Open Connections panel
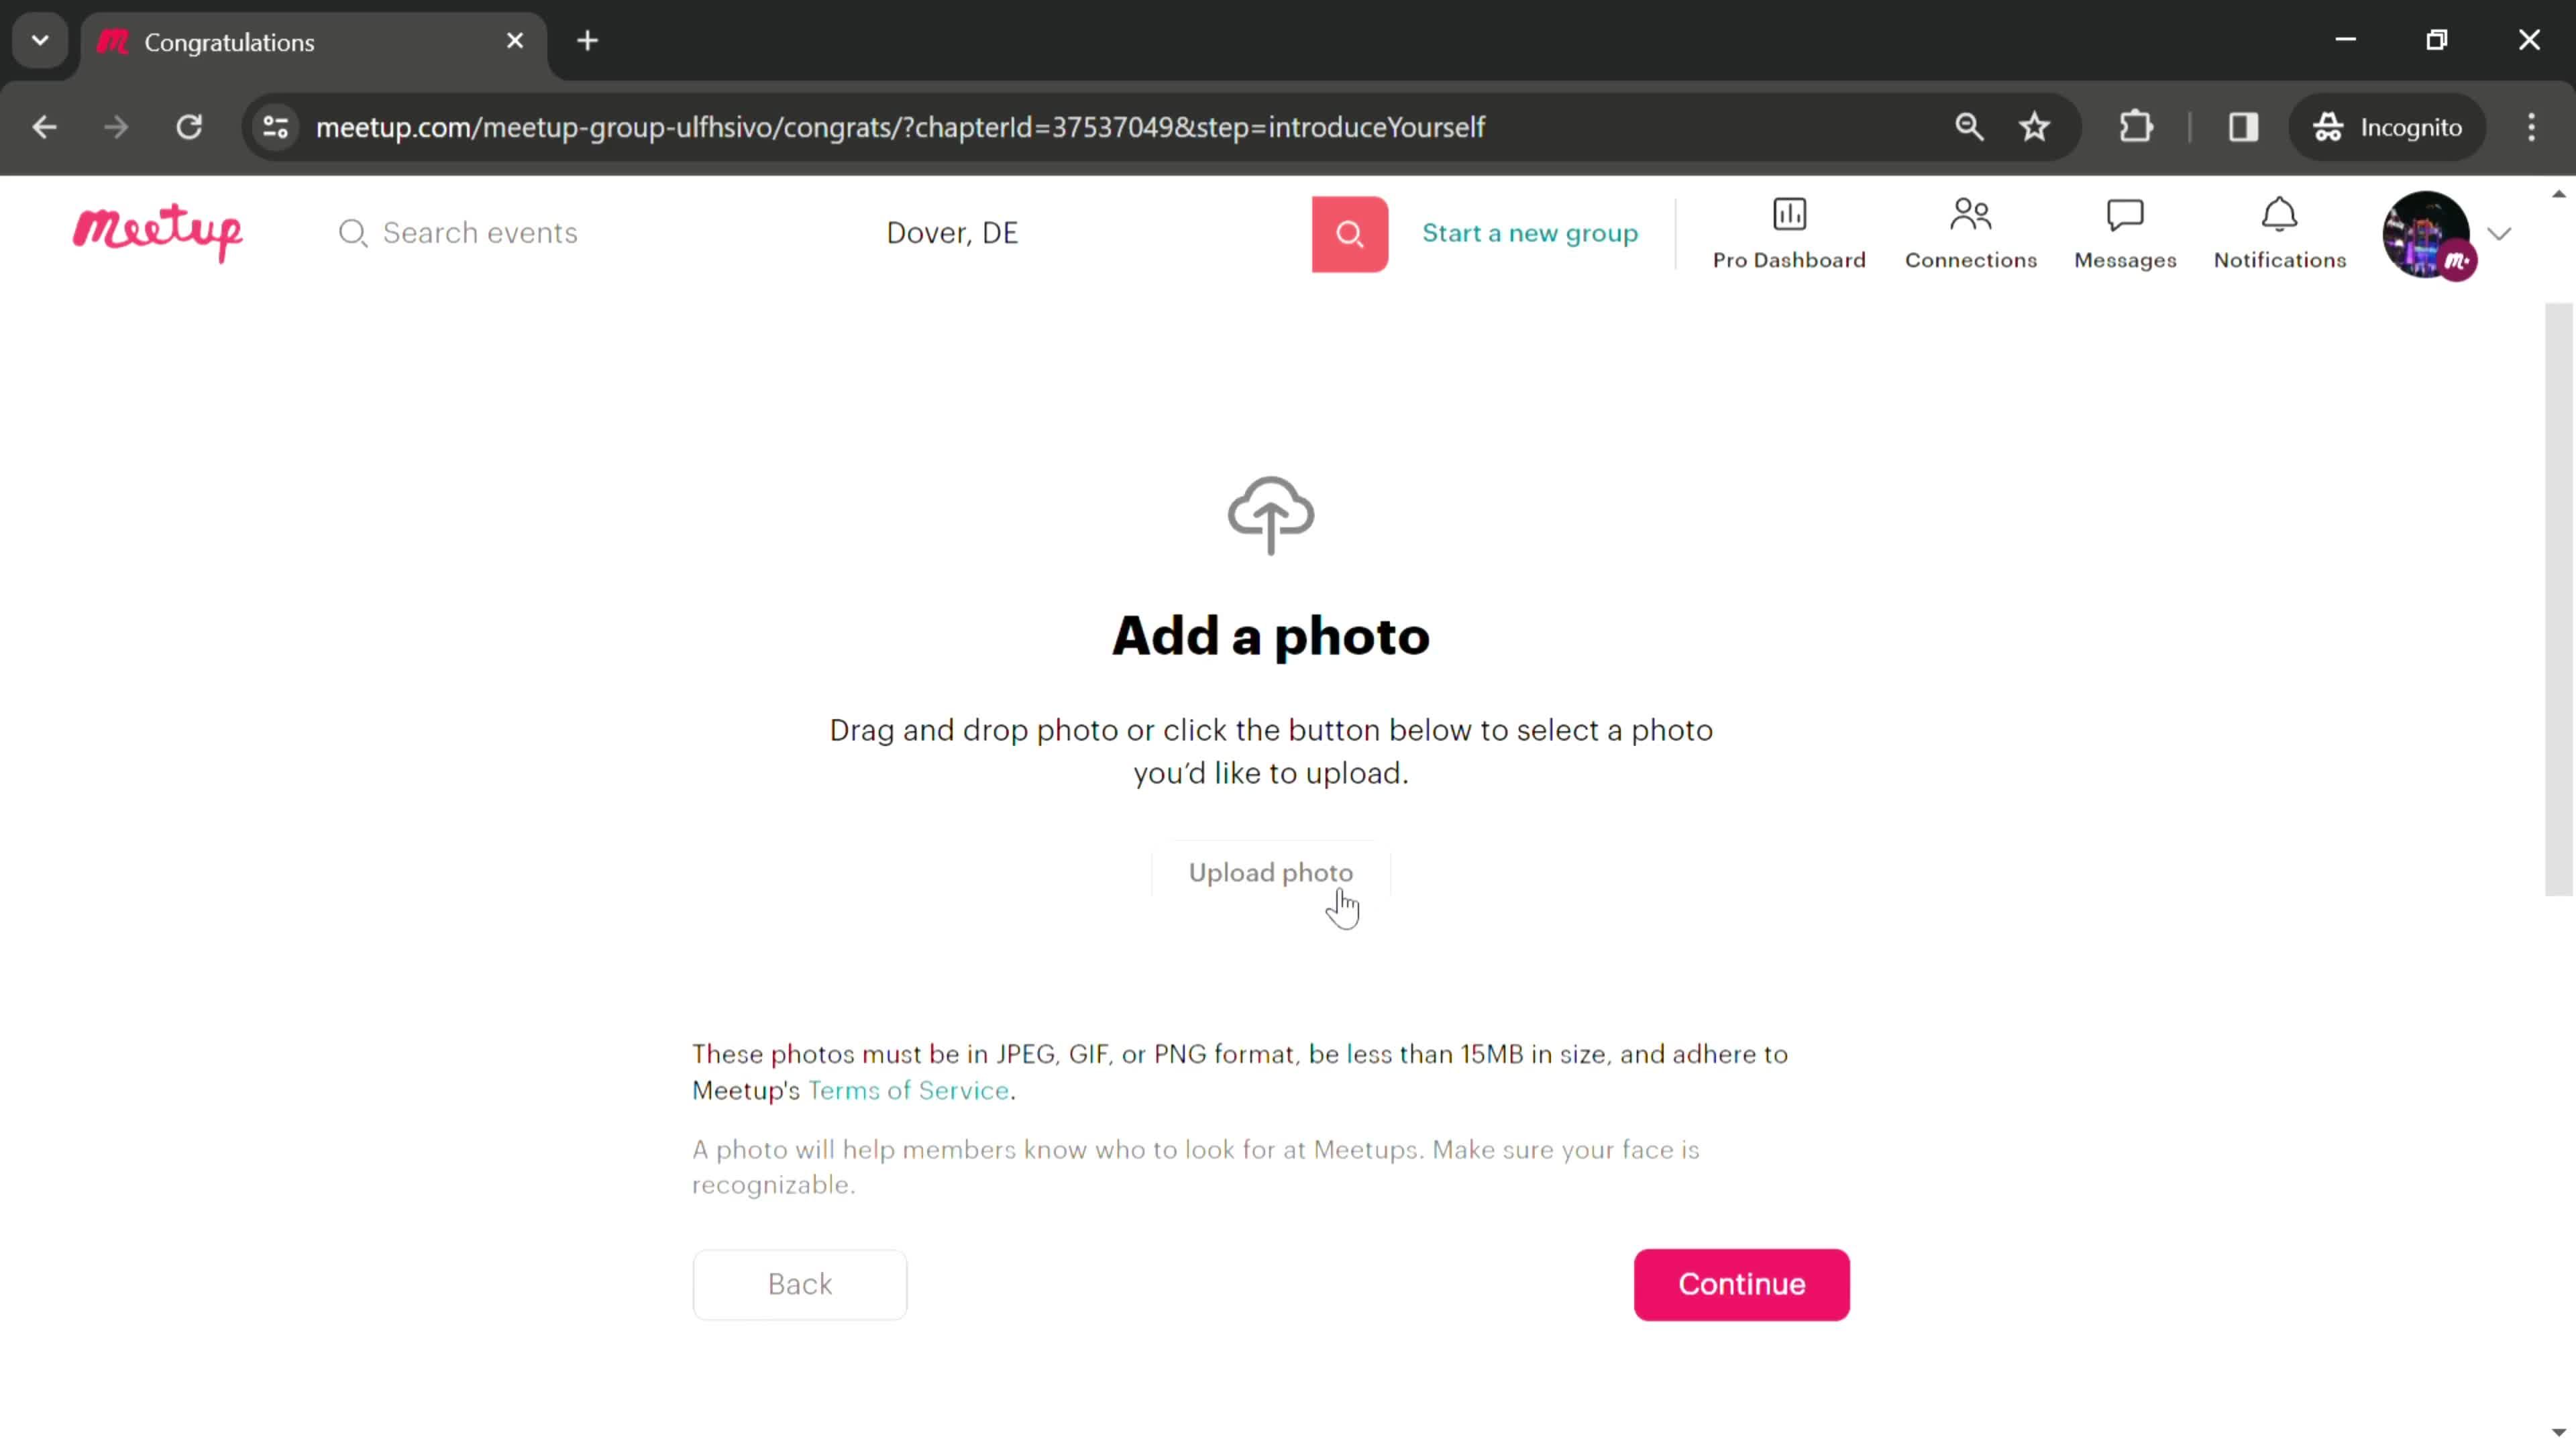The image size is (2576, 1449). 1969,231
